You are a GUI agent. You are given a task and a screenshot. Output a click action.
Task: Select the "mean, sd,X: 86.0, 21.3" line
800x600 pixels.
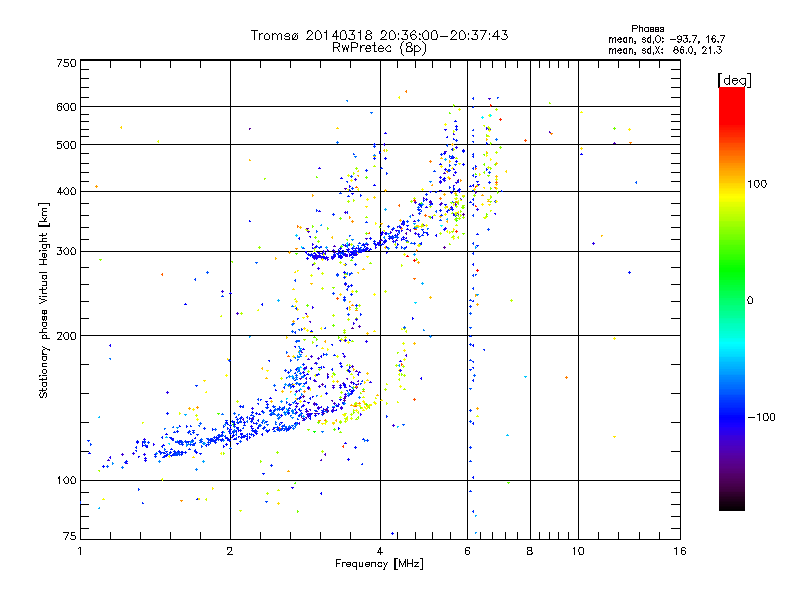[x=665, y=50]
